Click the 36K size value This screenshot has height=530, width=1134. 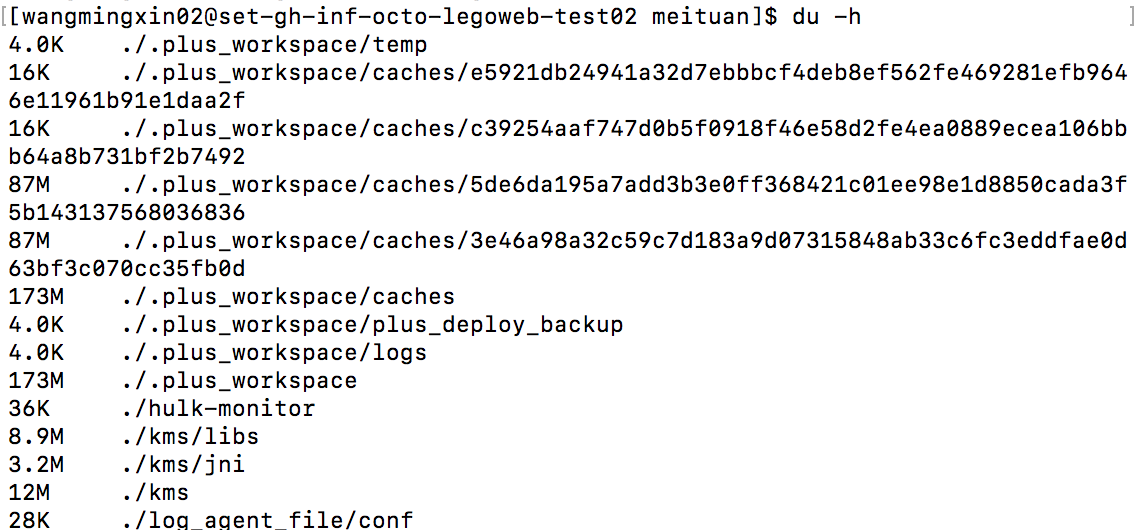(29, 409)
